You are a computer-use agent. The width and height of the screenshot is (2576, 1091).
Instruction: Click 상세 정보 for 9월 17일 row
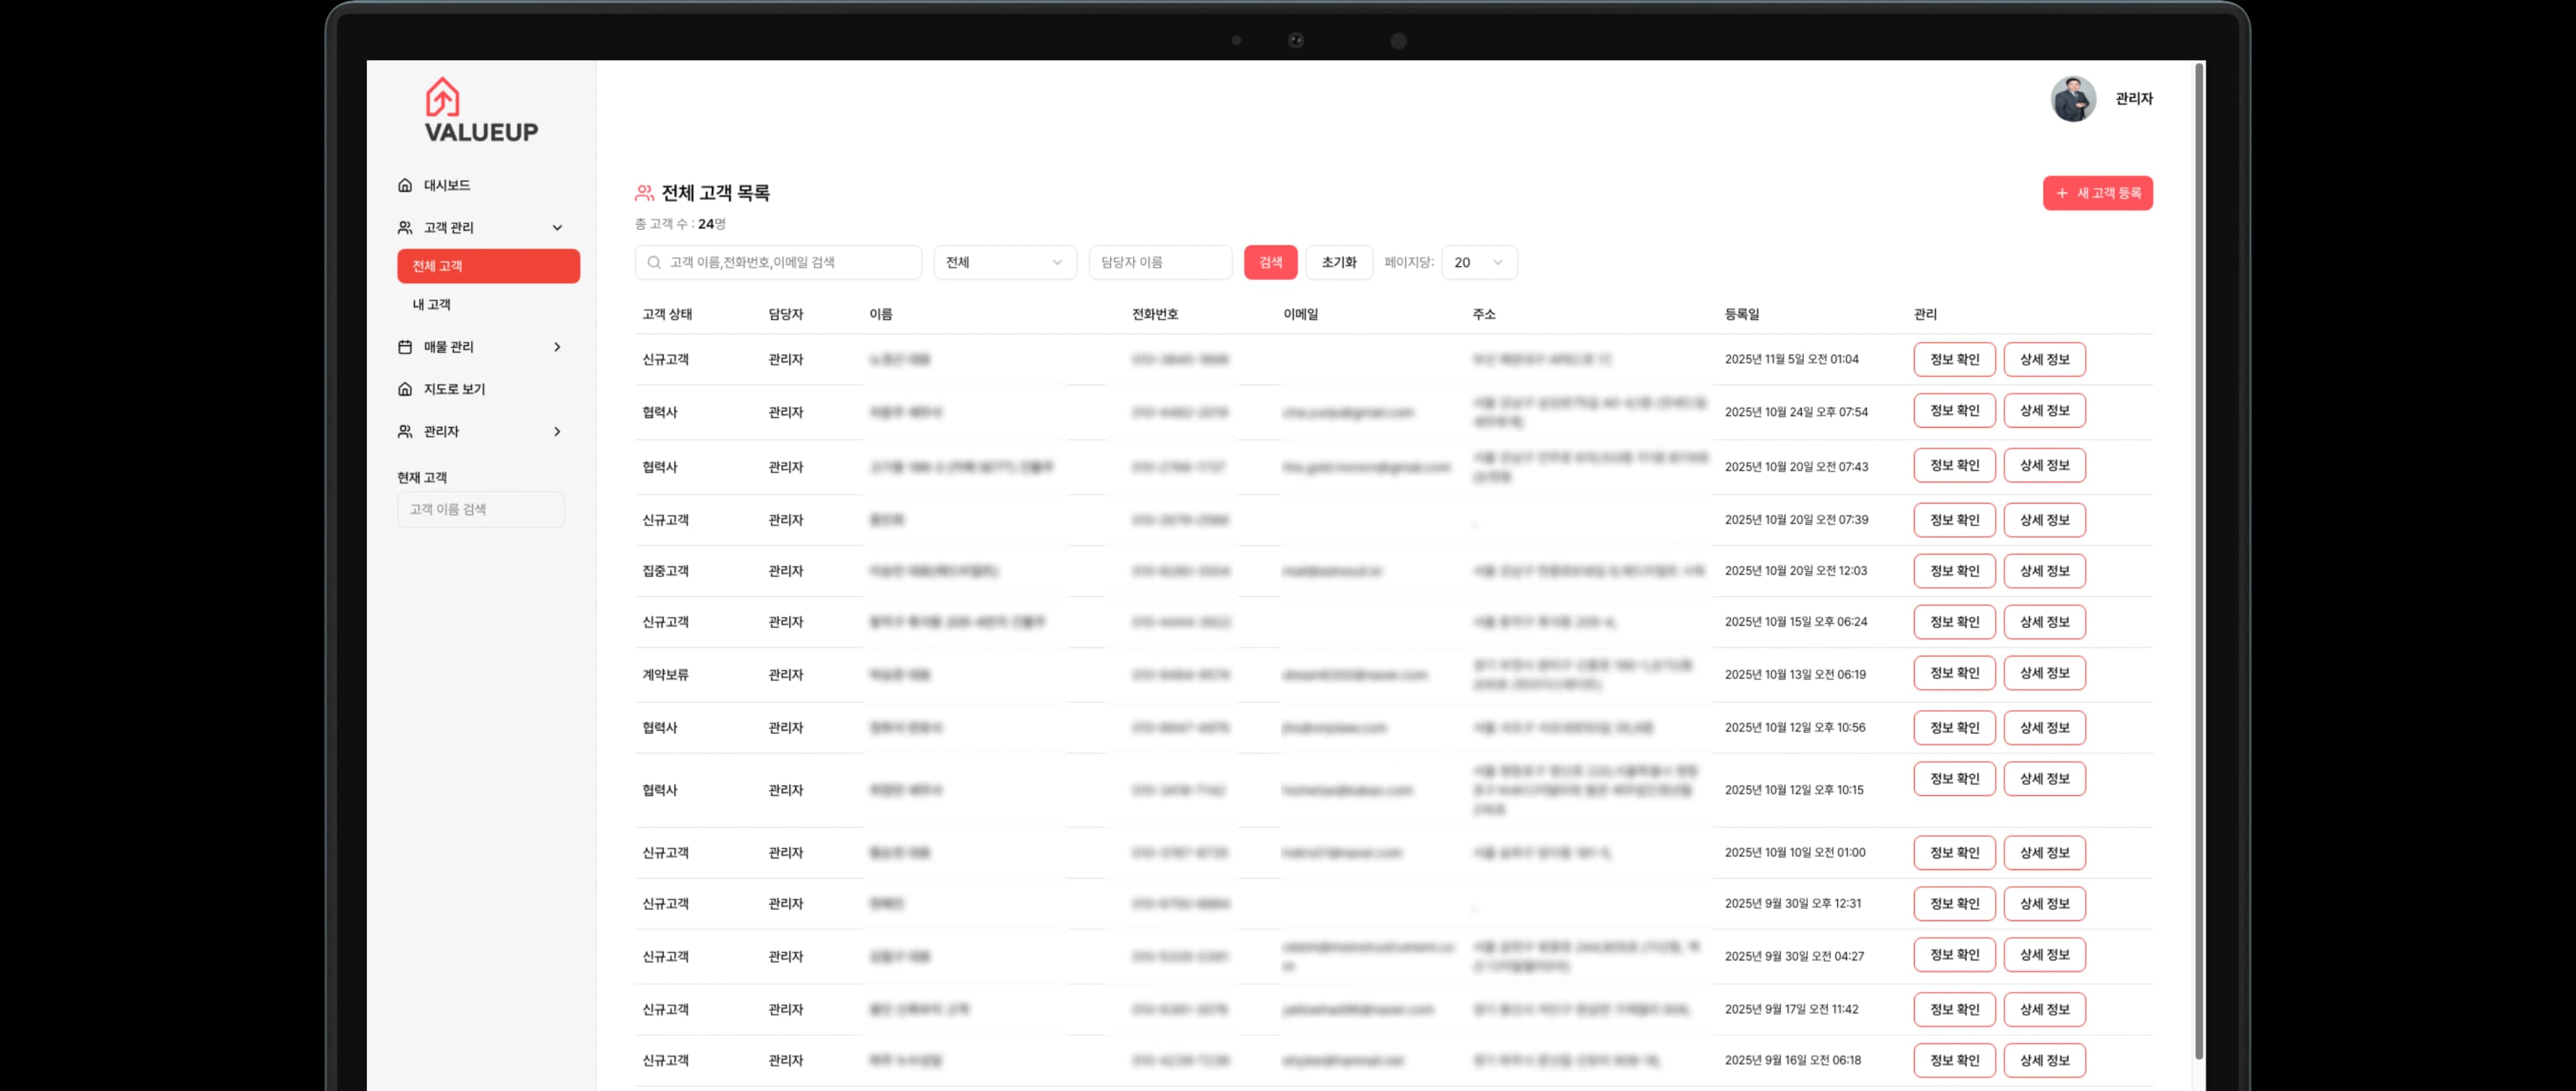click(x=2044, y=1009)
